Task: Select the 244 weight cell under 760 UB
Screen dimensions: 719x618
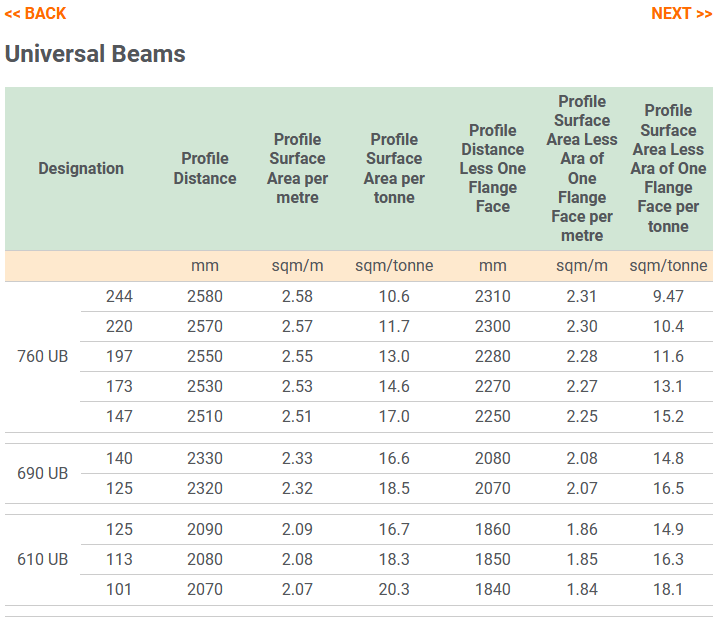Action: (x=119, y=297)
